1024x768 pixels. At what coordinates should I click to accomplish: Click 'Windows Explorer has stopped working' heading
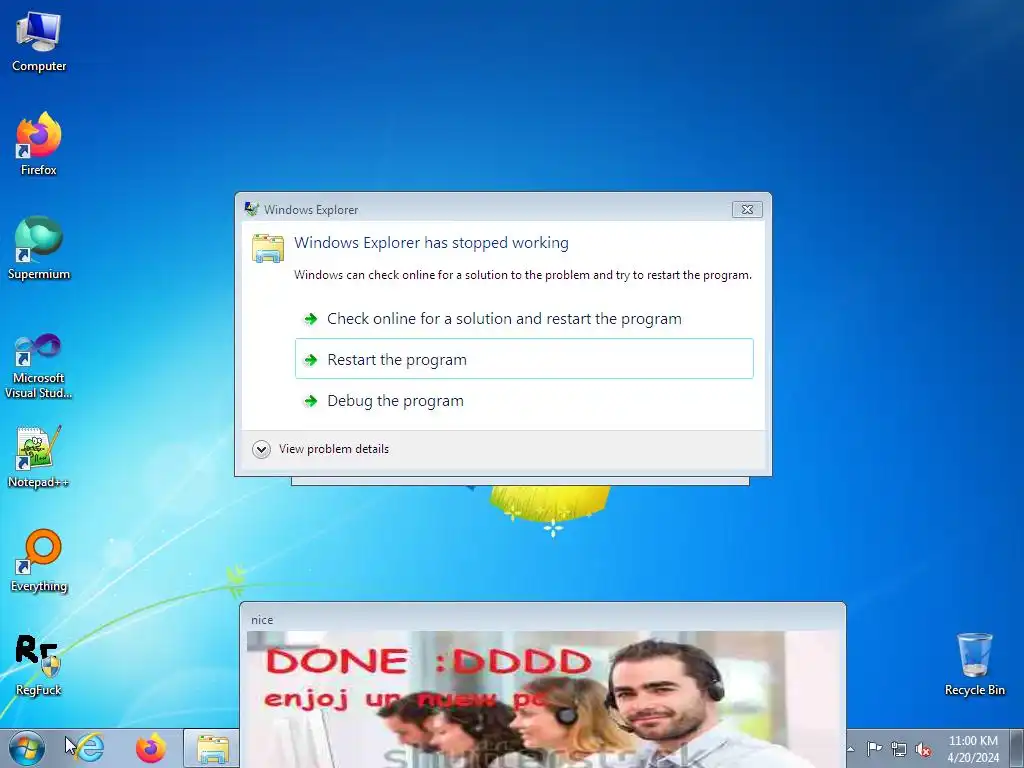coord(431,243)
